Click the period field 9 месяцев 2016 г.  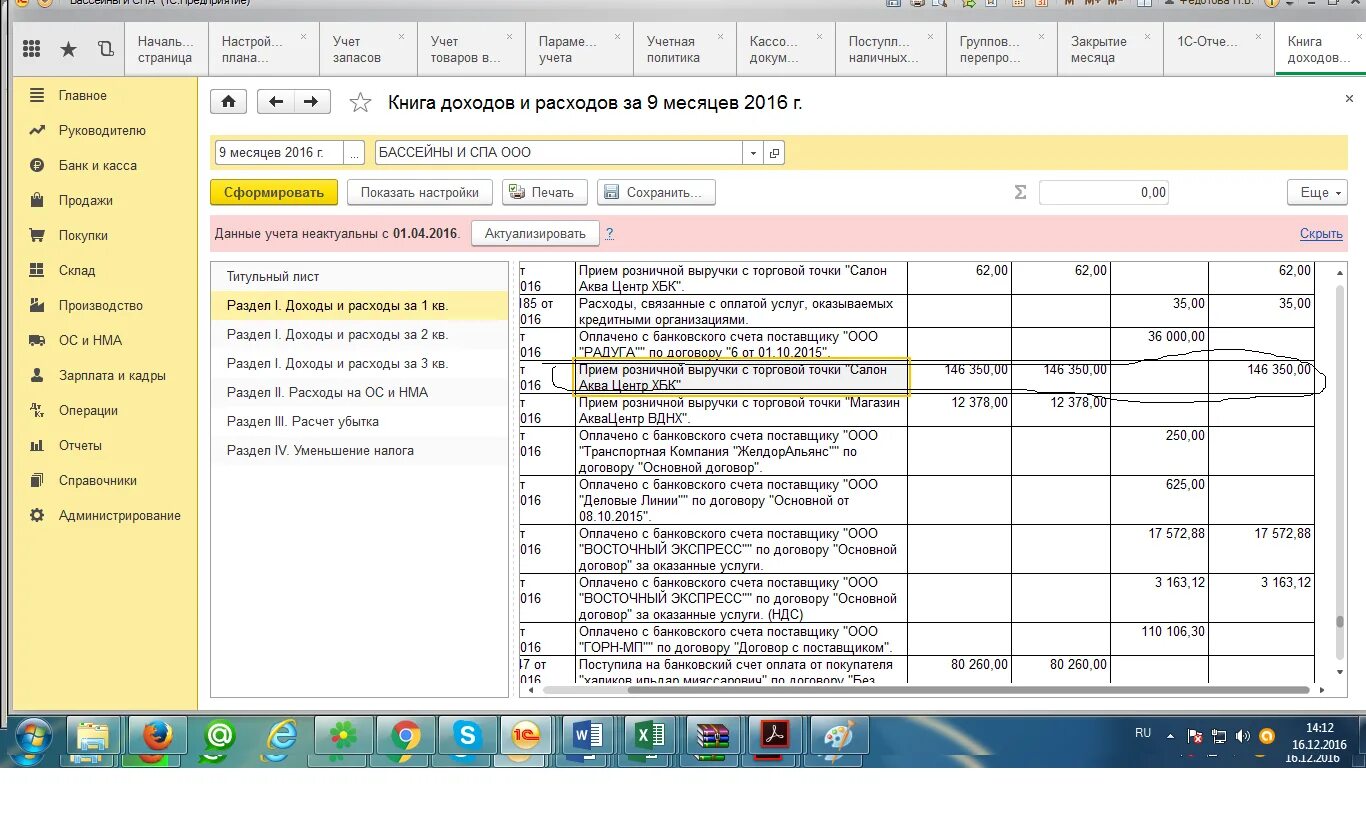(x=279, y=153)
